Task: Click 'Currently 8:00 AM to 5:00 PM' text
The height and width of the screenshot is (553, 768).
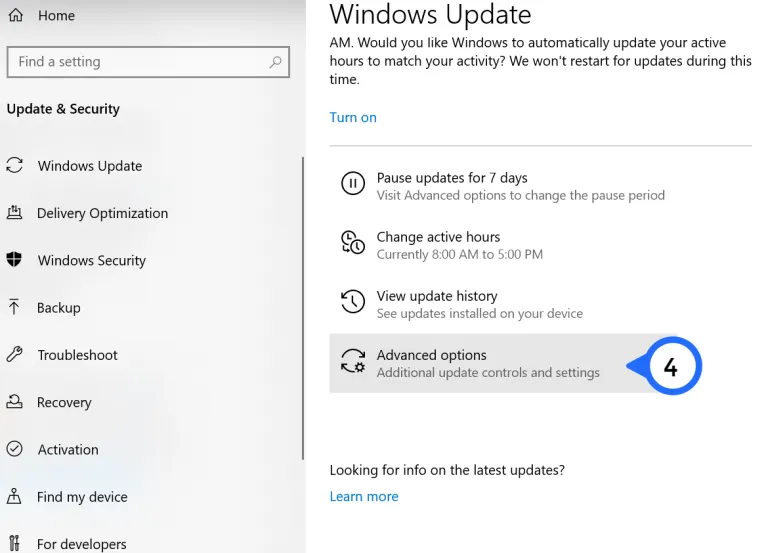Action: [459, 254]
